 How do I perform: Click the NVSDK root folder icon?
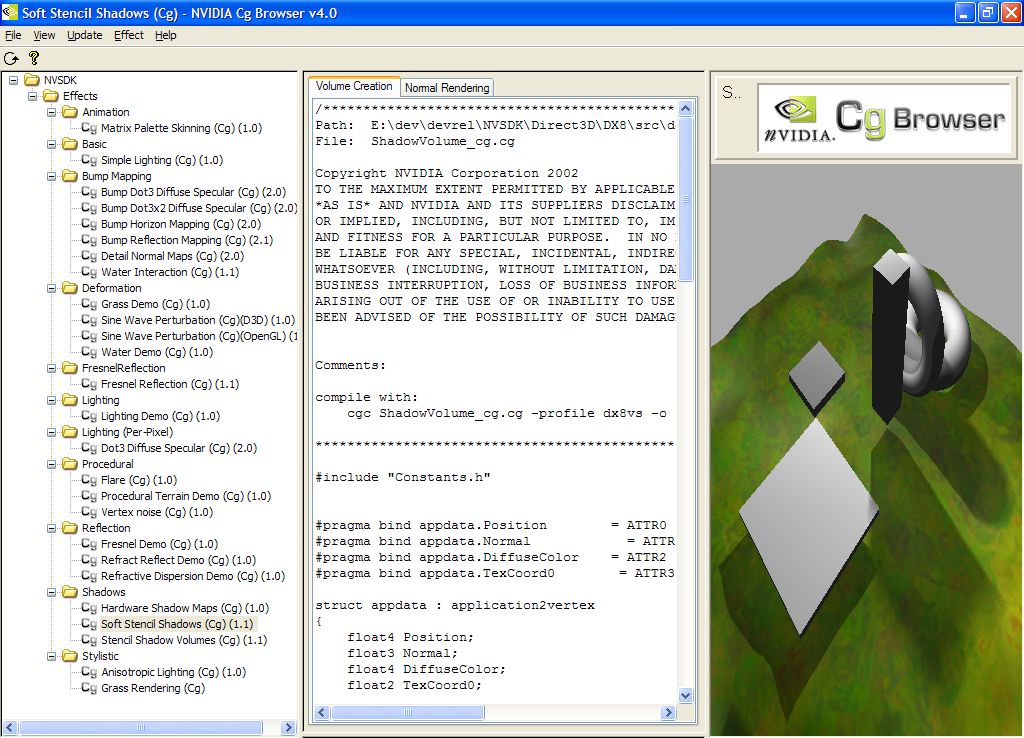tap(32, 80)
